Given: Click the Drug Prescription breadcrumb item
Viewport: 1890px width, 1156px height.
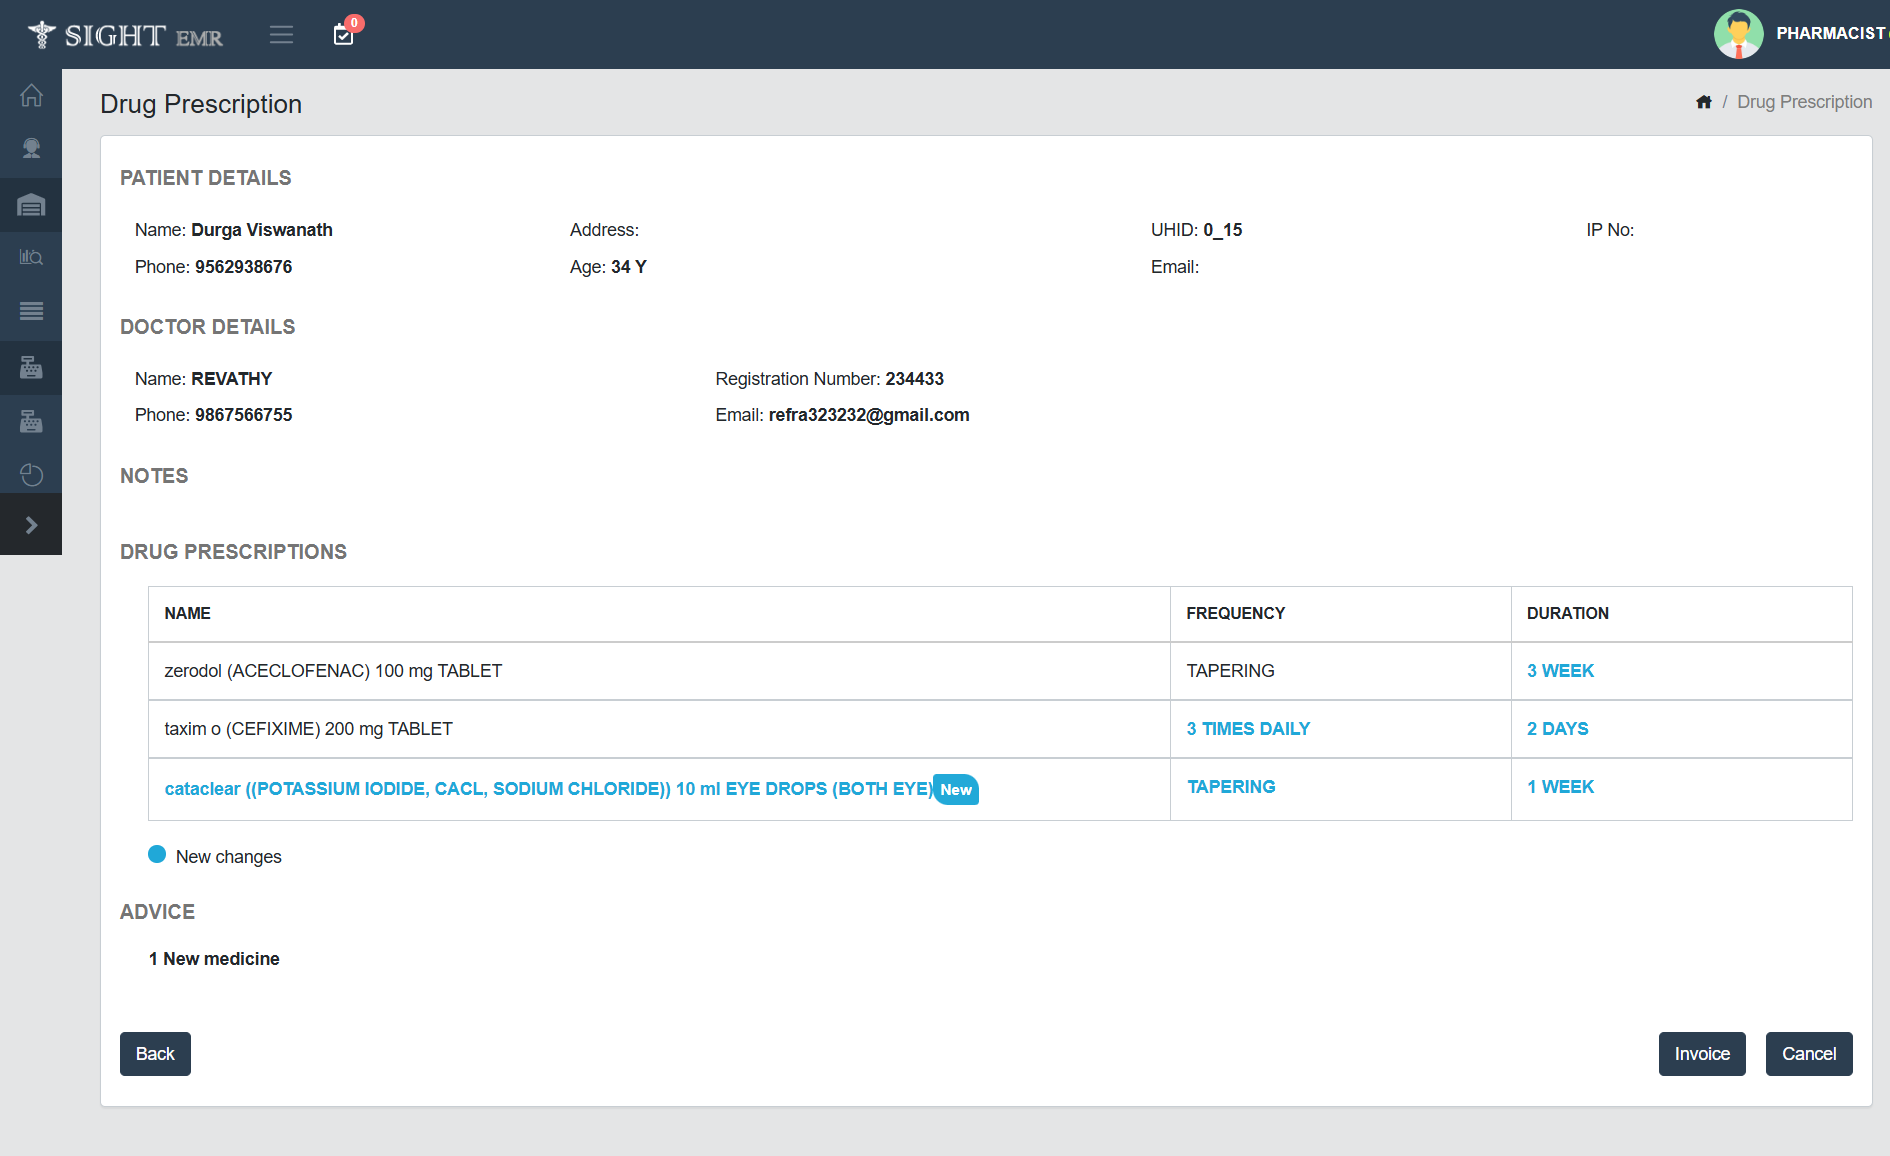Looking at the screenshot, I should click(x=1804, y=102).
